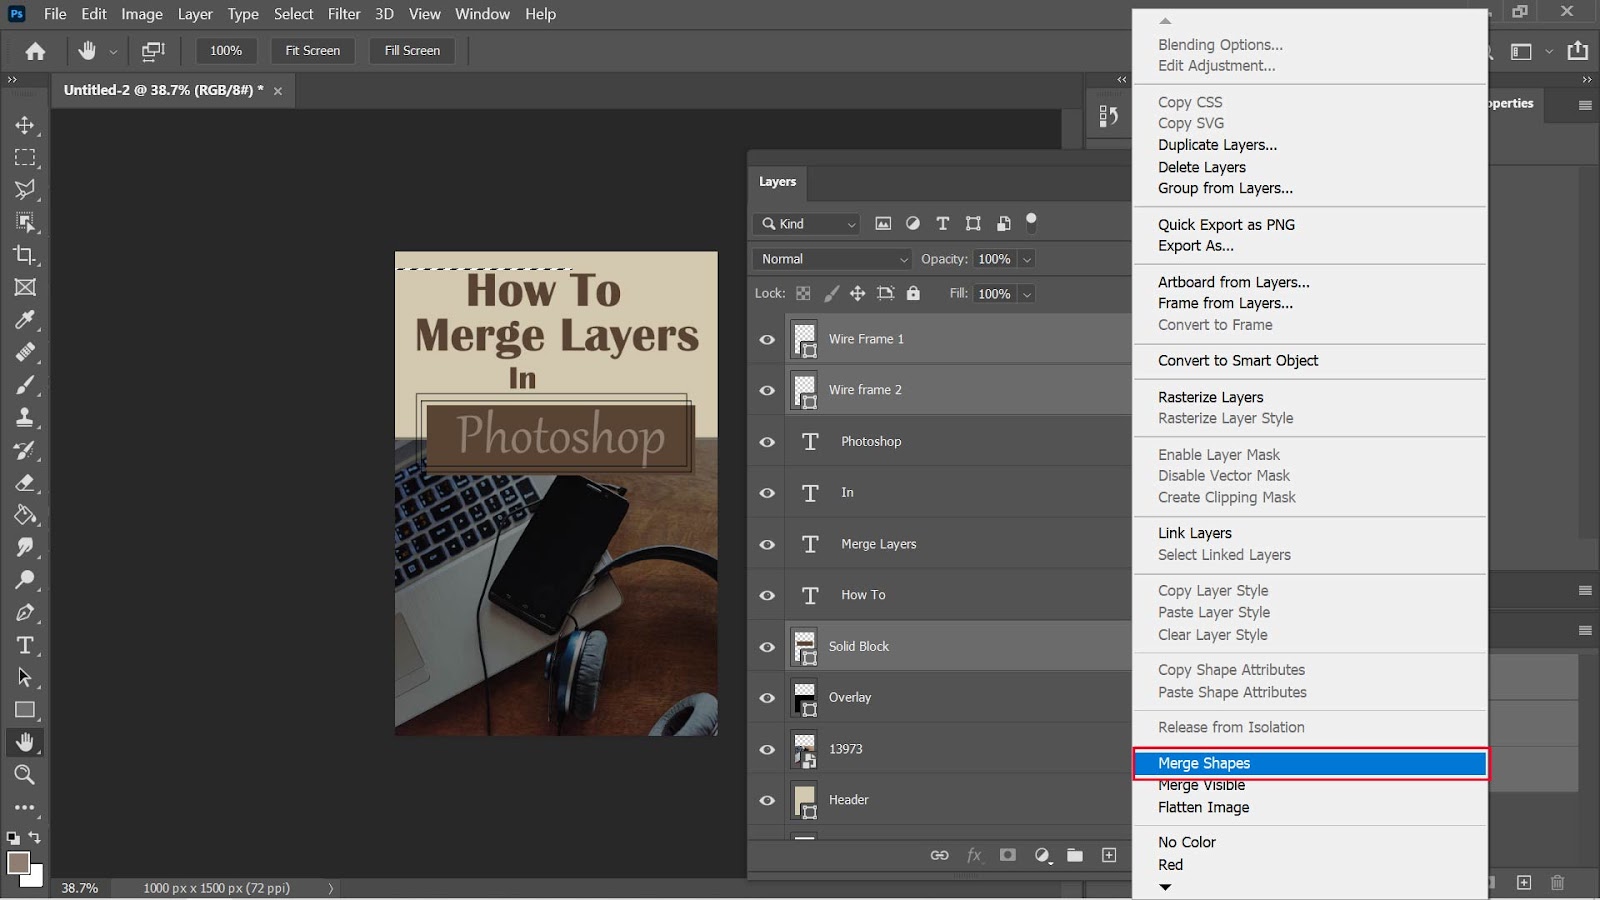The width and height of the screenshot is (1600, 900).
Task: Select the Header layer thumbnail
Action: tap(805, 800)
